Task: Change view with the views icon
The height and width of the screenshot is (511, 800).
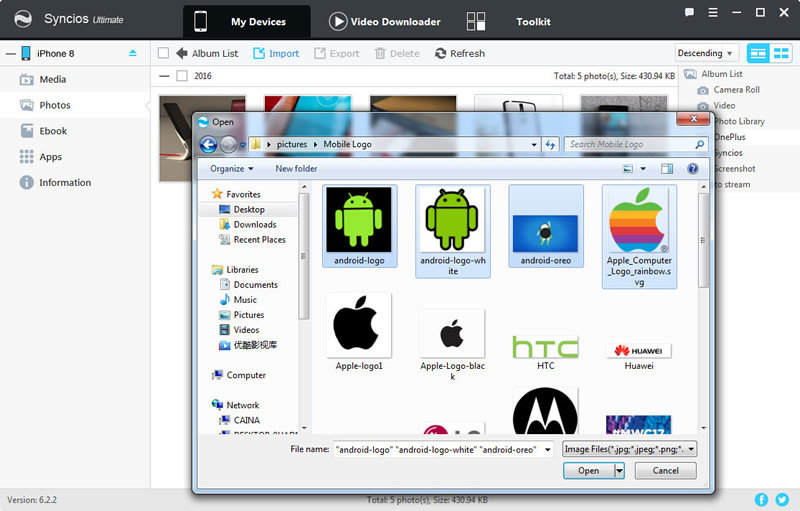Action: click(x=628, y=169)
